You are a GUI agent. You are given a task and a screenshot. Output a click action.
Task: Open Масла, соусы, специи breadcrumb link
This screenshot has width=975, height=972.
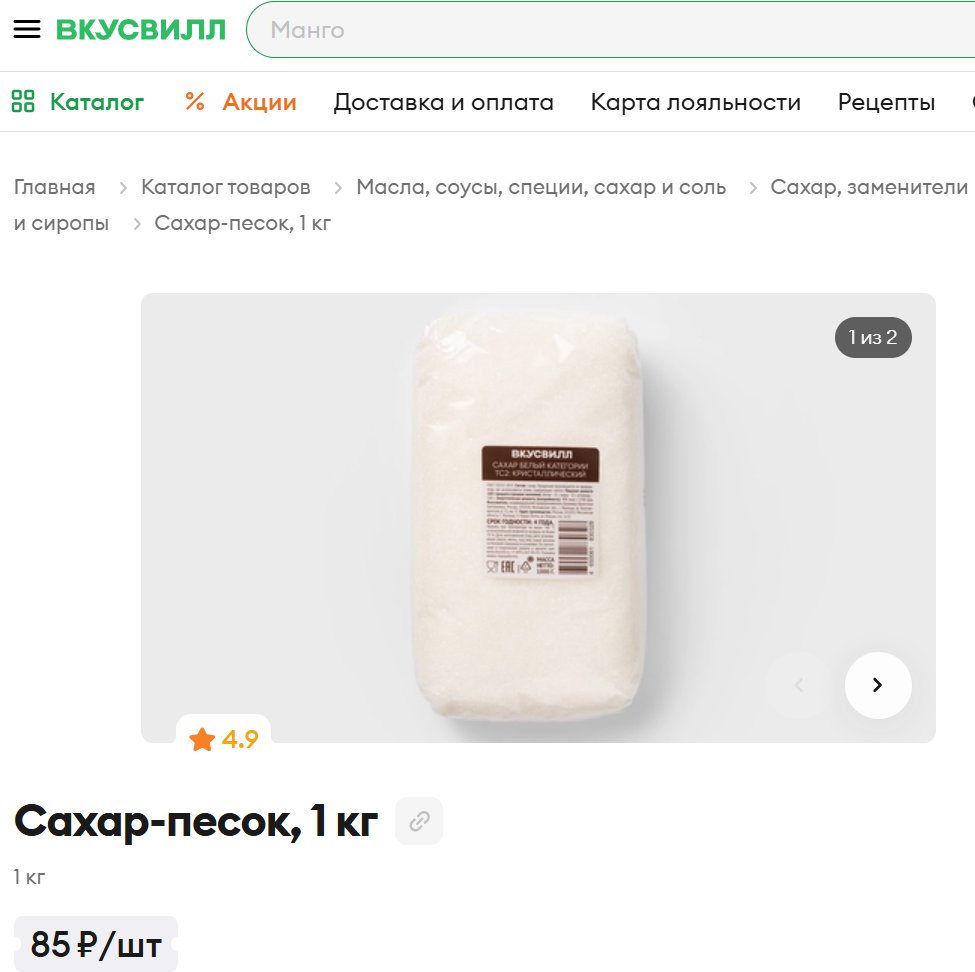(x=541, y=187)
